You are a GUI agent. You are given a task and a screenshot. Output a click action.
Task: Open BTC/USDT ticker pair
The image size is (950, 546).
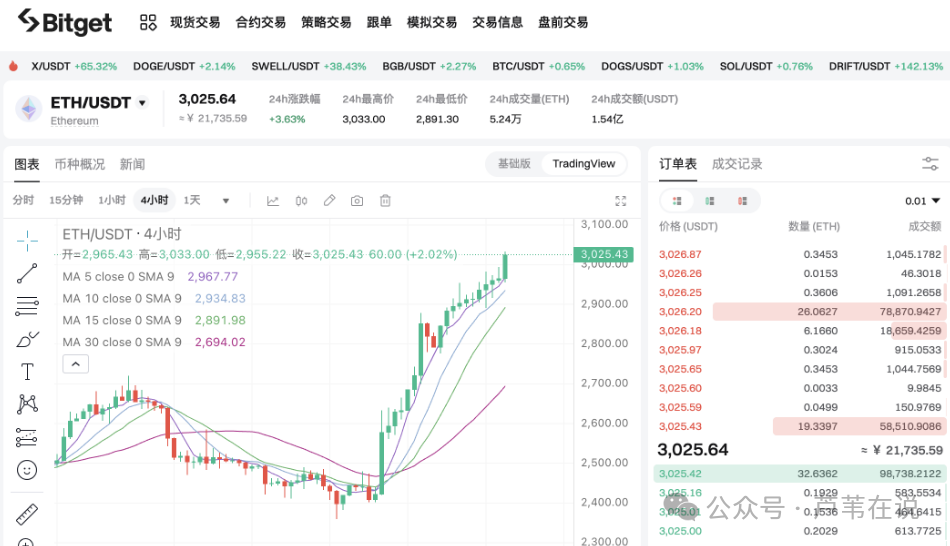[539, 66]
